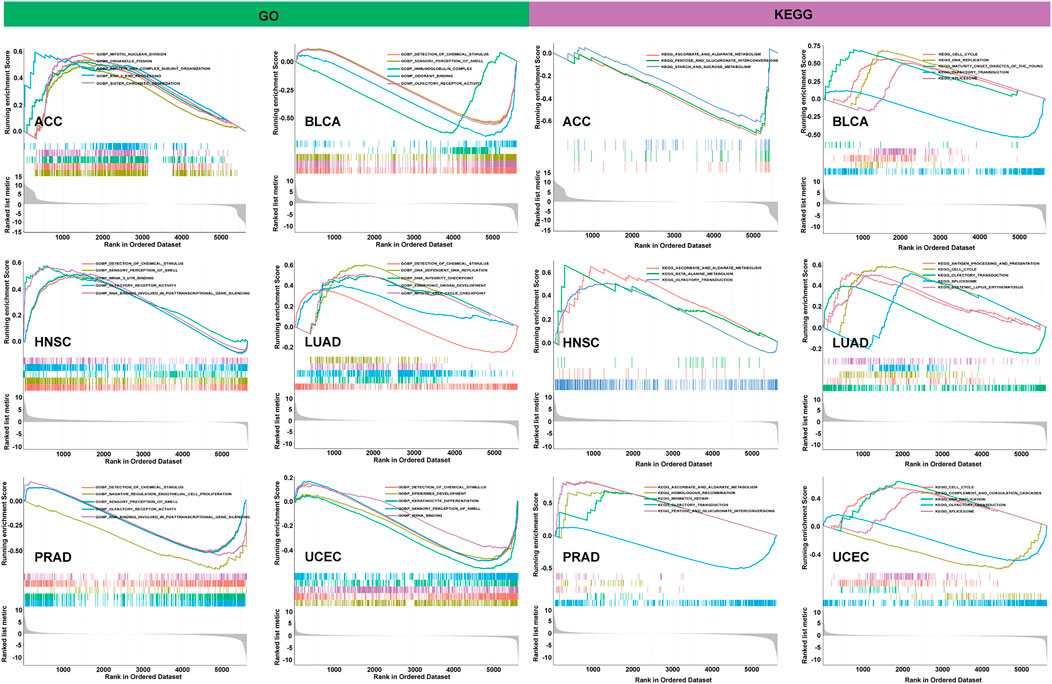The image size is (1052, 684).
Task: Pick KEGG_OLFACTORY_TRANSDUCTION in the KEGG HNSC legend
Action: point(696,280)
